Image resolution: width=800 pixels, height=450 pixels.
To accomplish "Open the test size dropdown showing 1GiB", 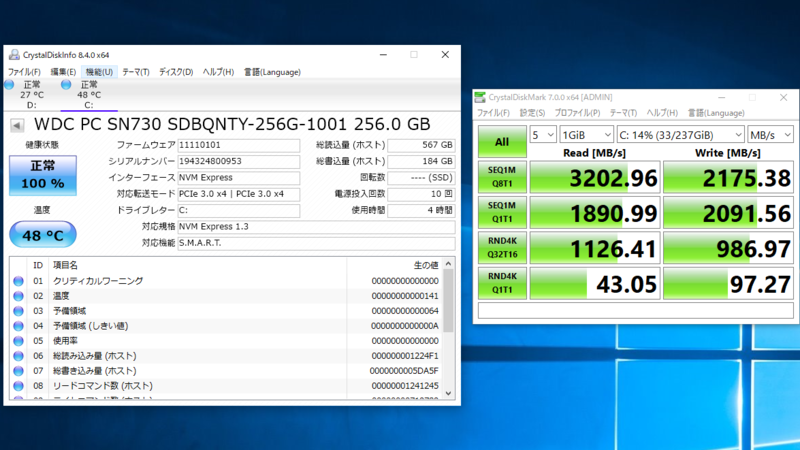I will 586,135.
